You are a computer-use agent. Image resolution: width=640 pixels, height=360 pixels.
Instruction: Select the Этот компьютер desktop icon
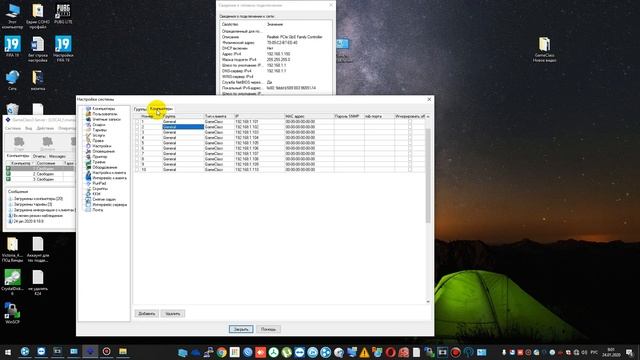click(12, 16)
